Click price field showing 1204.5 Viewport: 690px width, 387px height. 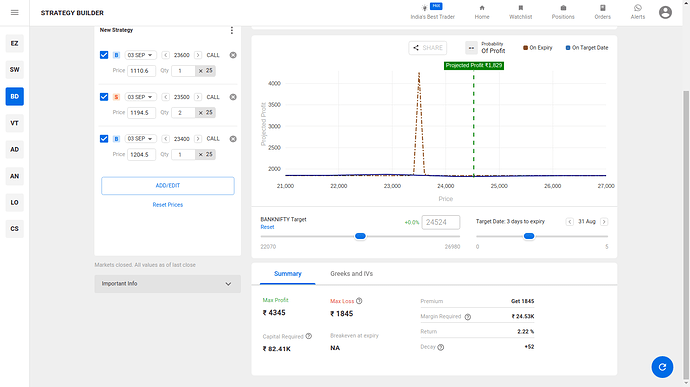[x=141, y=155]
